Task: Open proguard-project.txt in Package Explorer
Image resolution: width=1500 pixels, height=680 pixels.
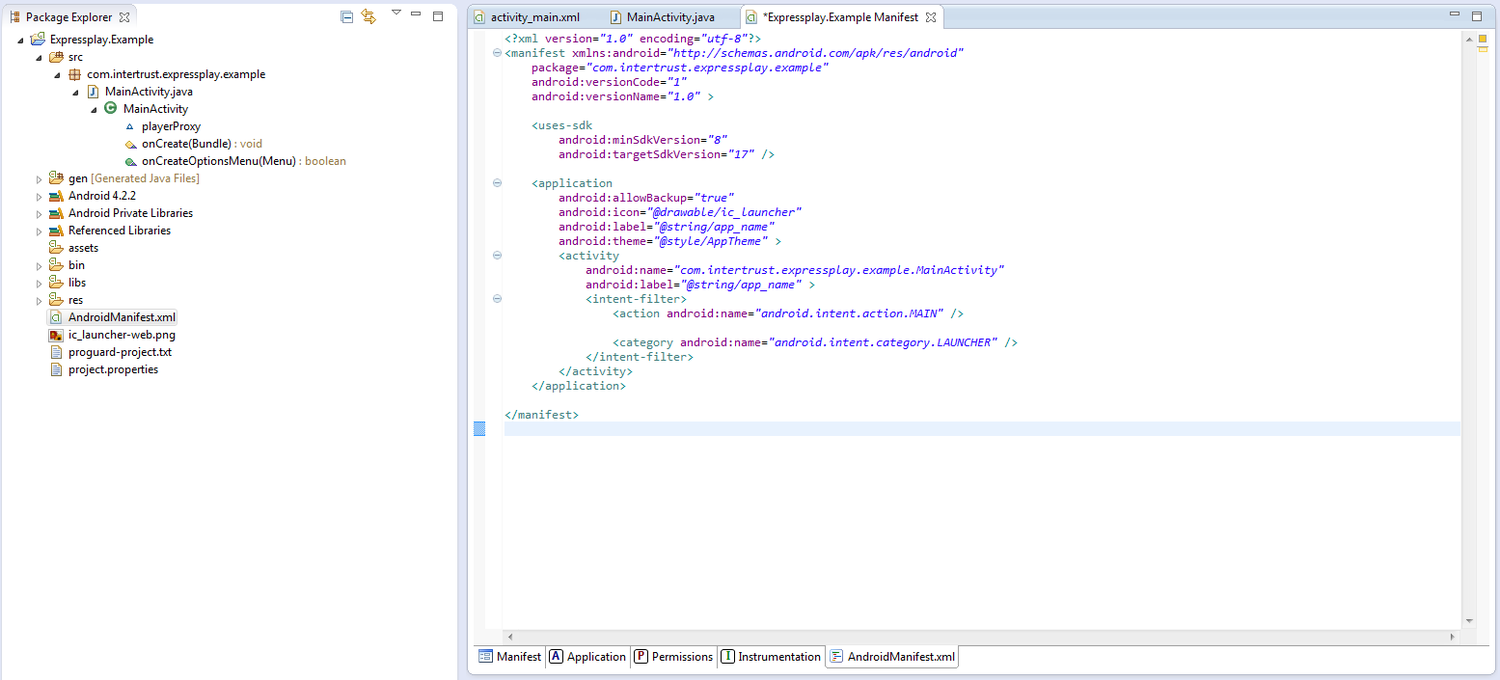Action: pyautogui.click(x=120, y=352)
